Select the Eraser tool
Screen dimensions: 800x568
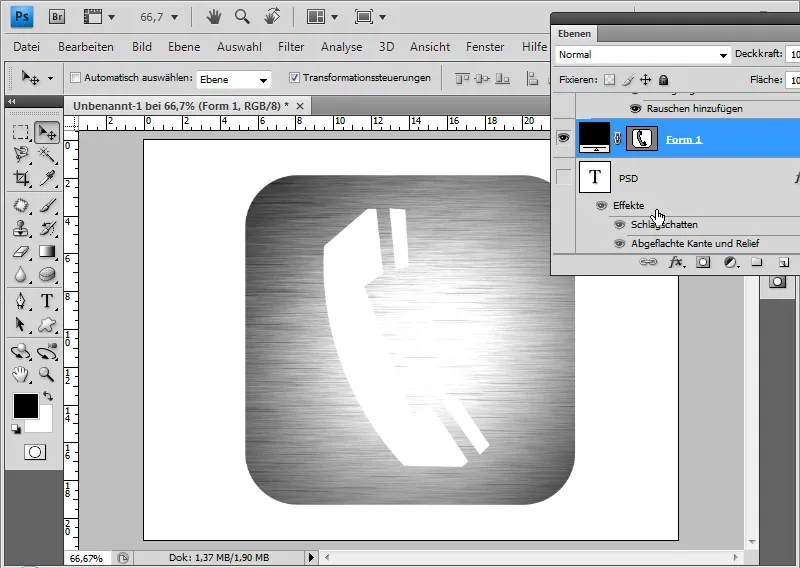[20, 252]
